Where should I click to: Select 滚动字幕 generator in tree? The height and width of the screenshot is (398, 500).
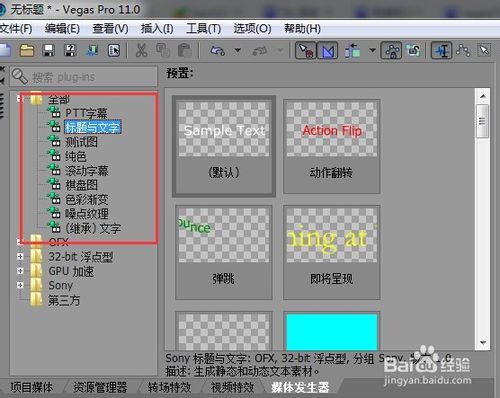pos(86,171)
